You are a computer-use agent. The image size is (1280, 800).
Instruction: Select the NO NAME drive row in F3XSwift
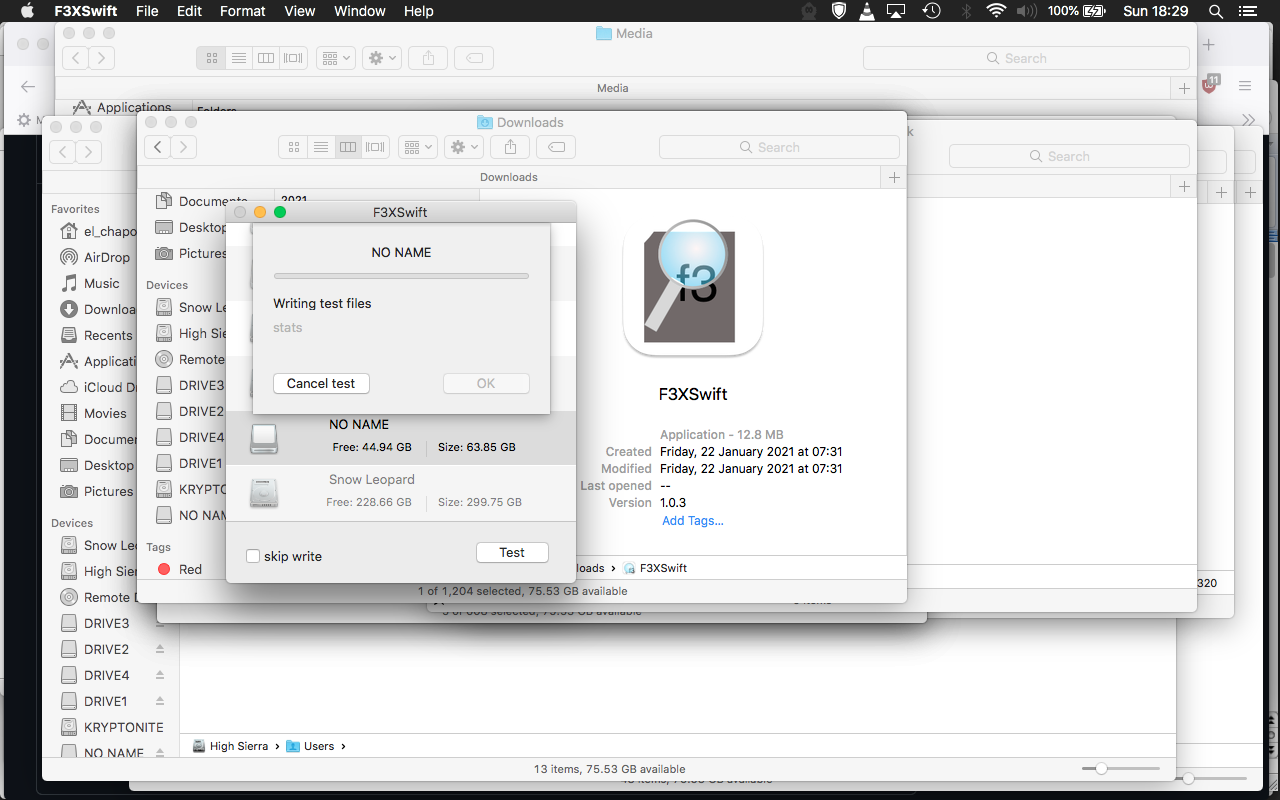(x=401, y=437)
